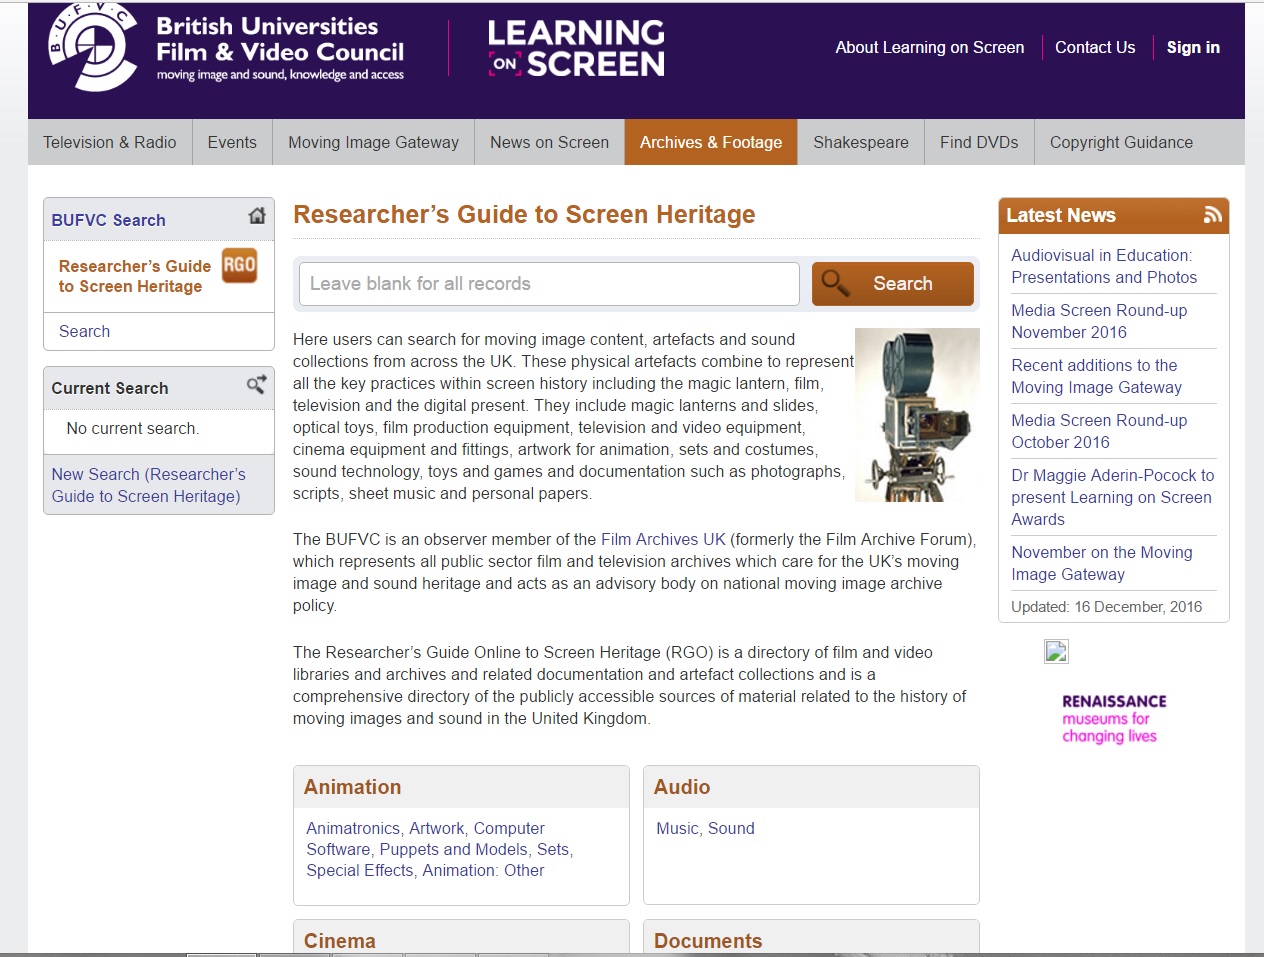Open Dr Maggie Aderin-Pocock news item
This screenshot has width=1264, height=957.
tap(1113, 497)
